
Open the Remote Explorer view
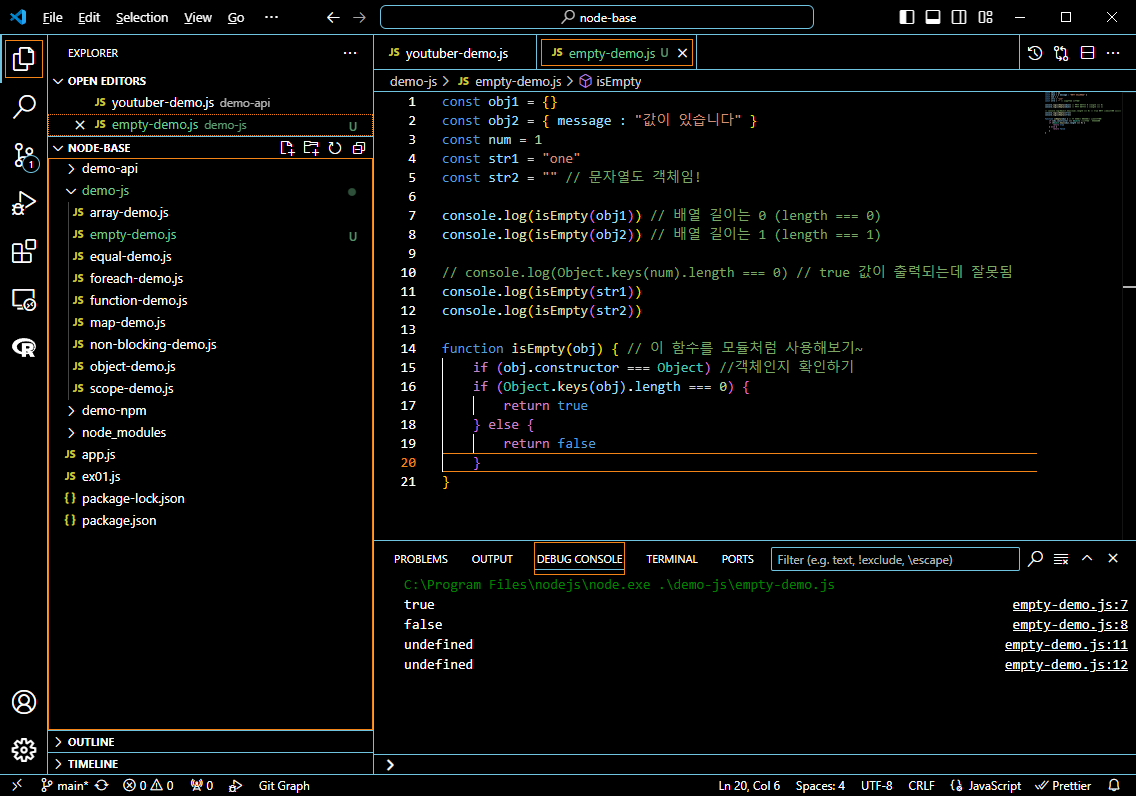click(x=24, y=300)
